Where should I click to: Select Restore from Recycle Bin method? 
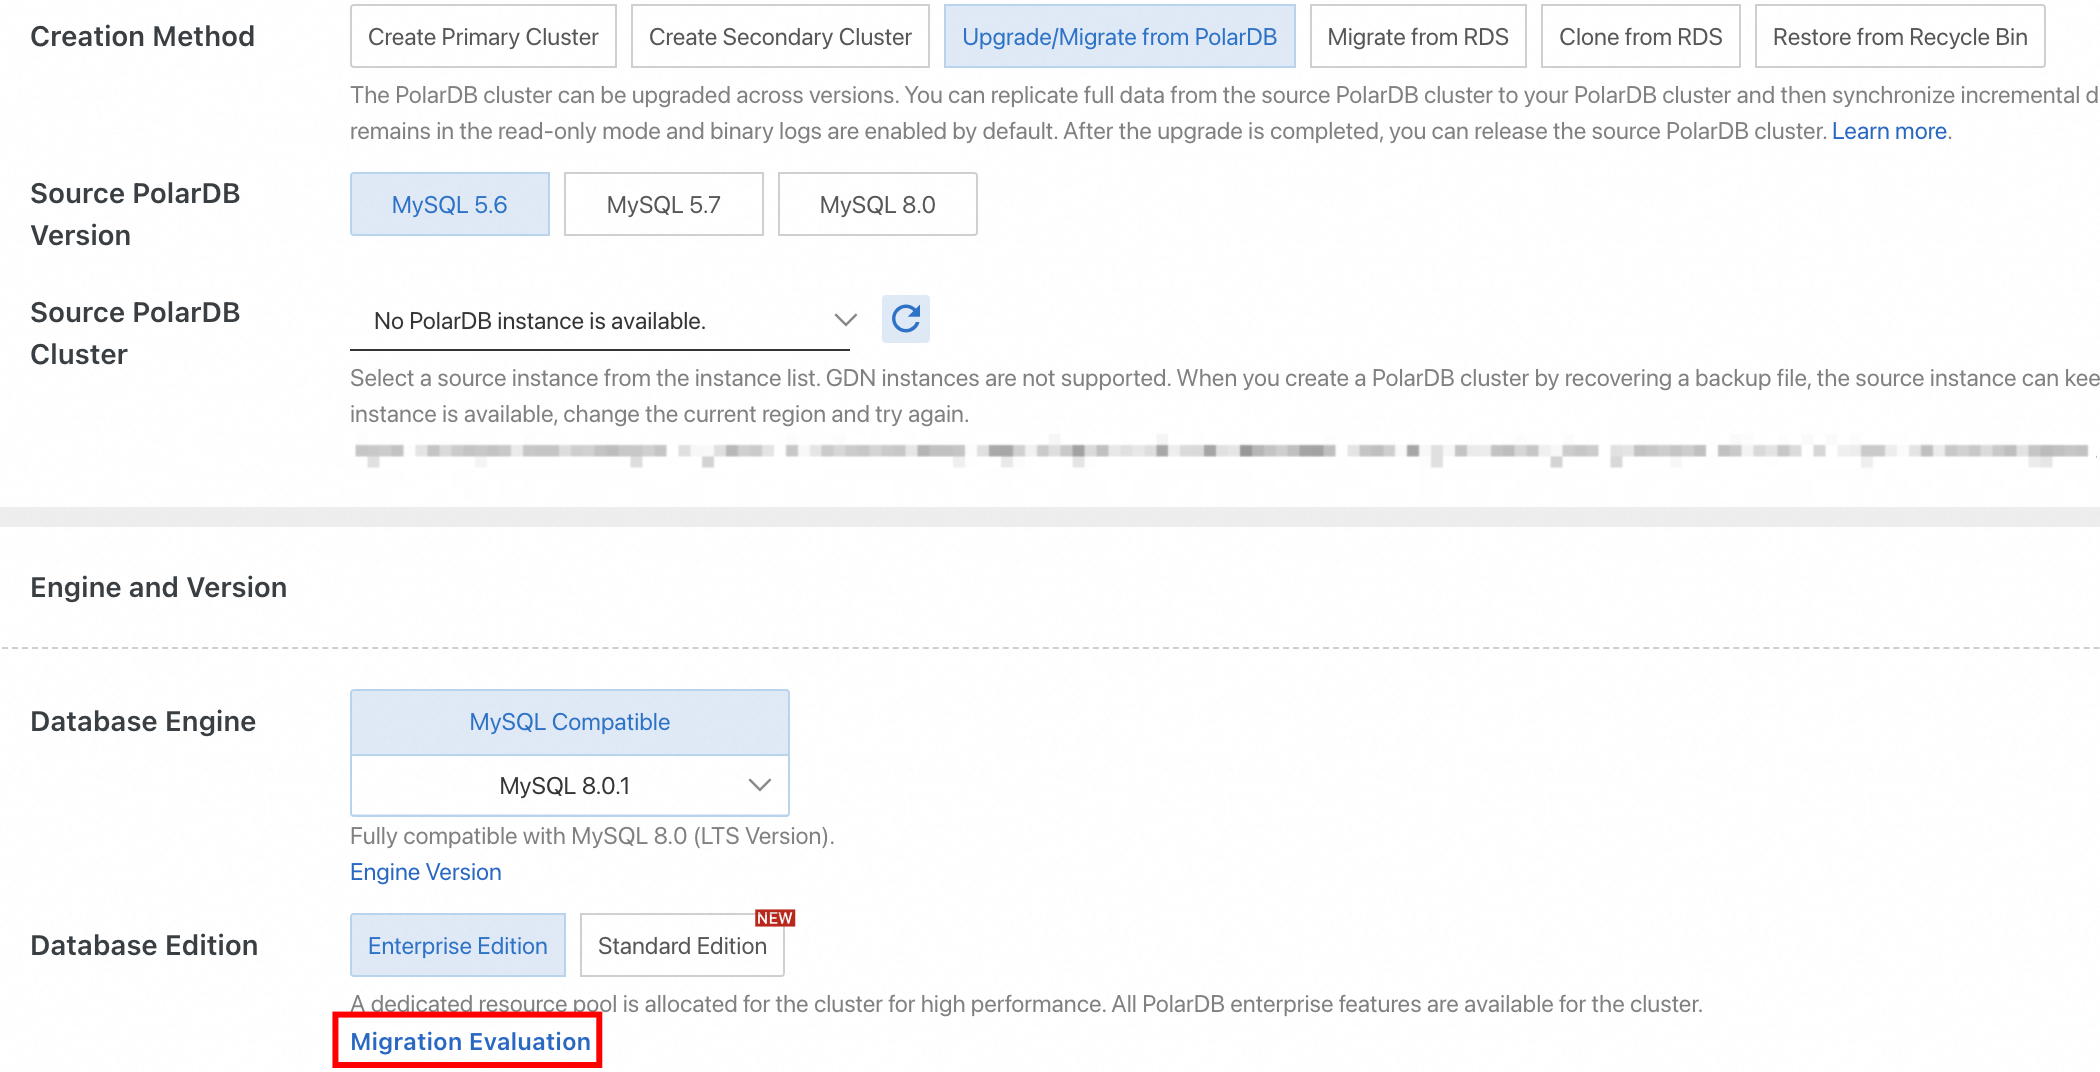[x=1900, y=37]
